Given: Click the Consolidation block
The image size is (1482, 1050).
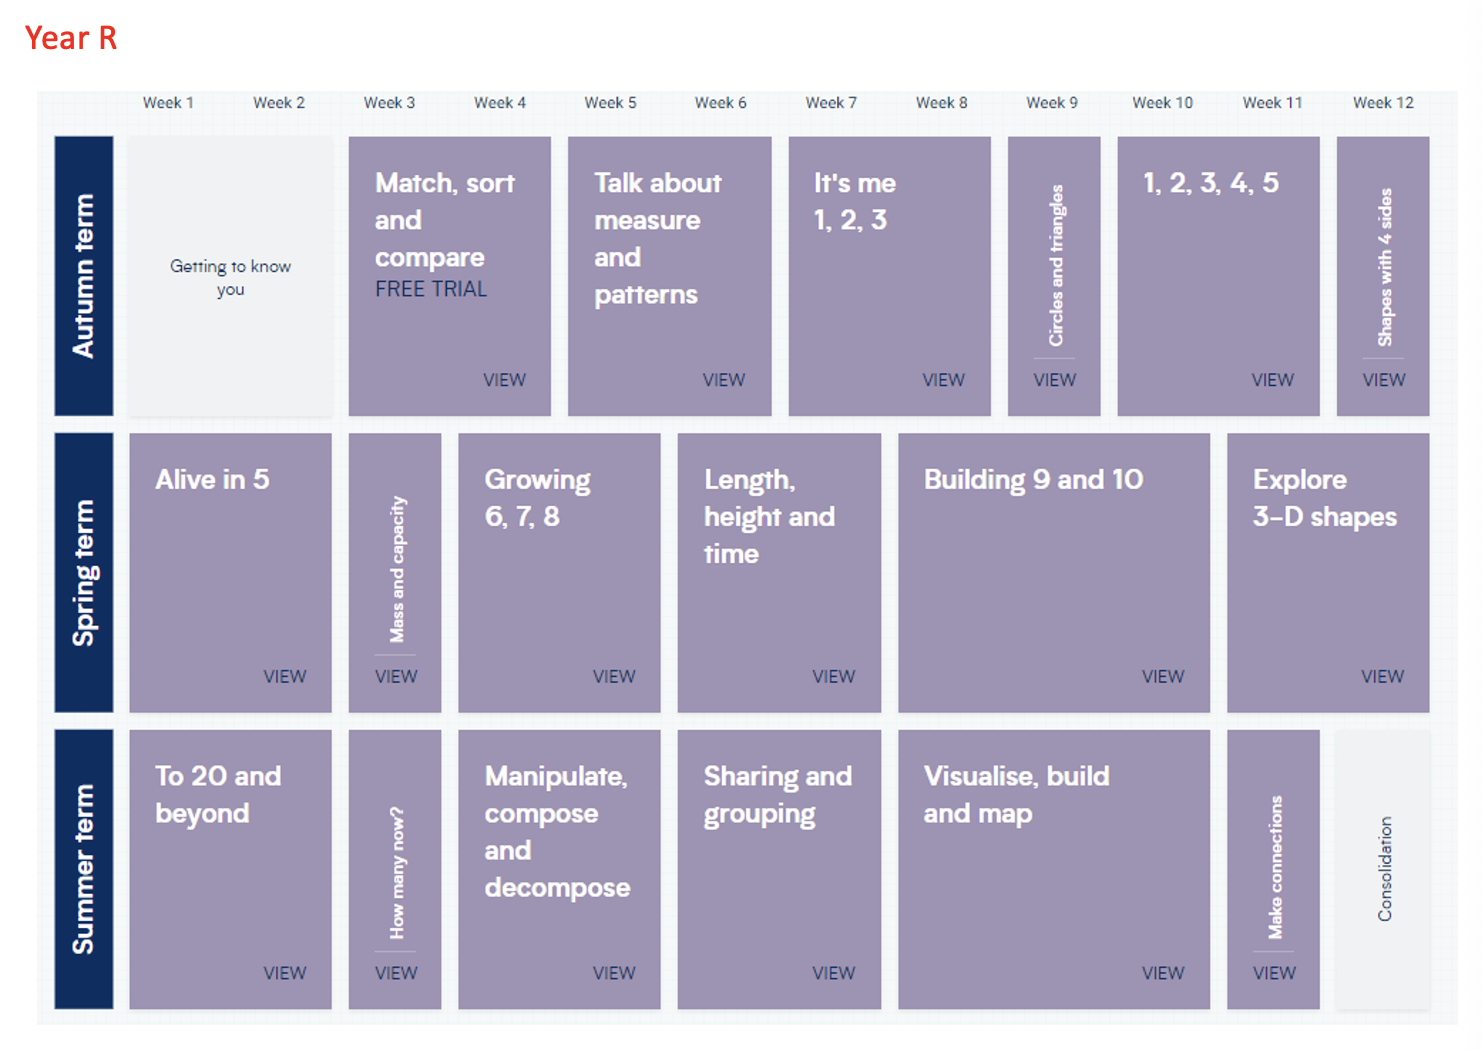Looking at the screenshot, I should click(1383, 868).
